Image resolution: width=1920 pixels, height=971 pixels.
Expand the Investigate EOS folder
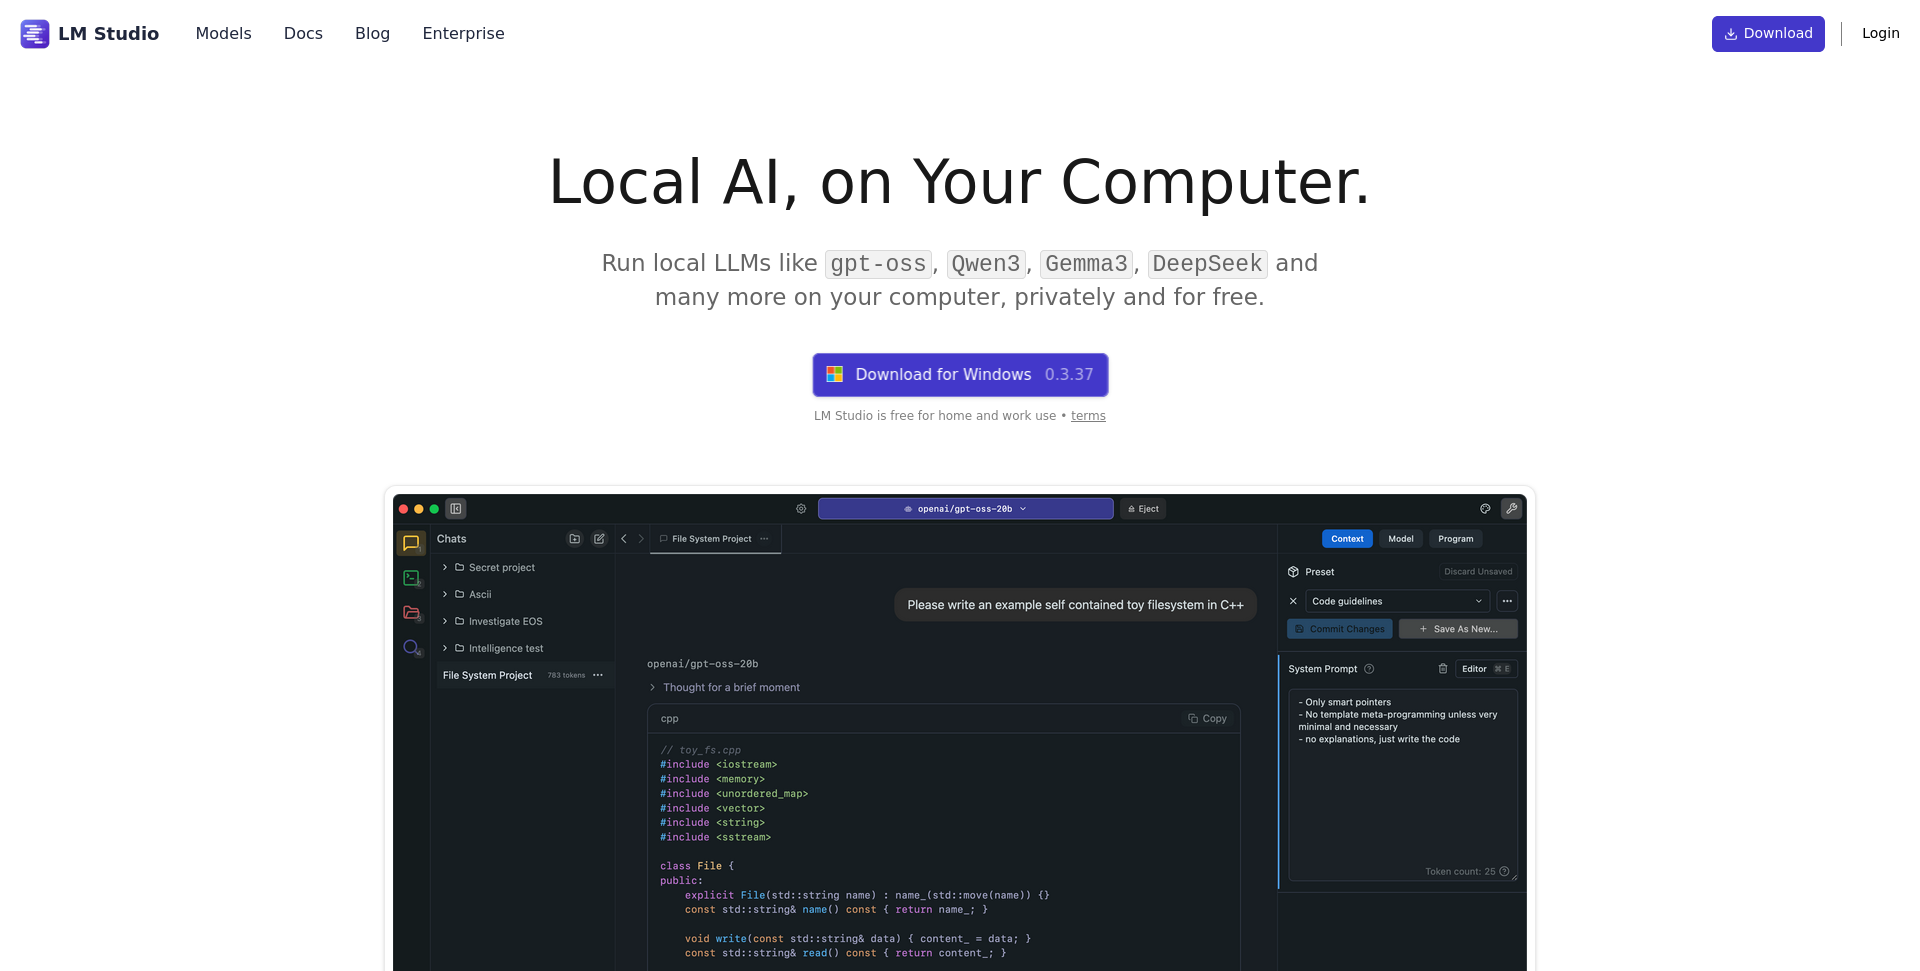446,622
